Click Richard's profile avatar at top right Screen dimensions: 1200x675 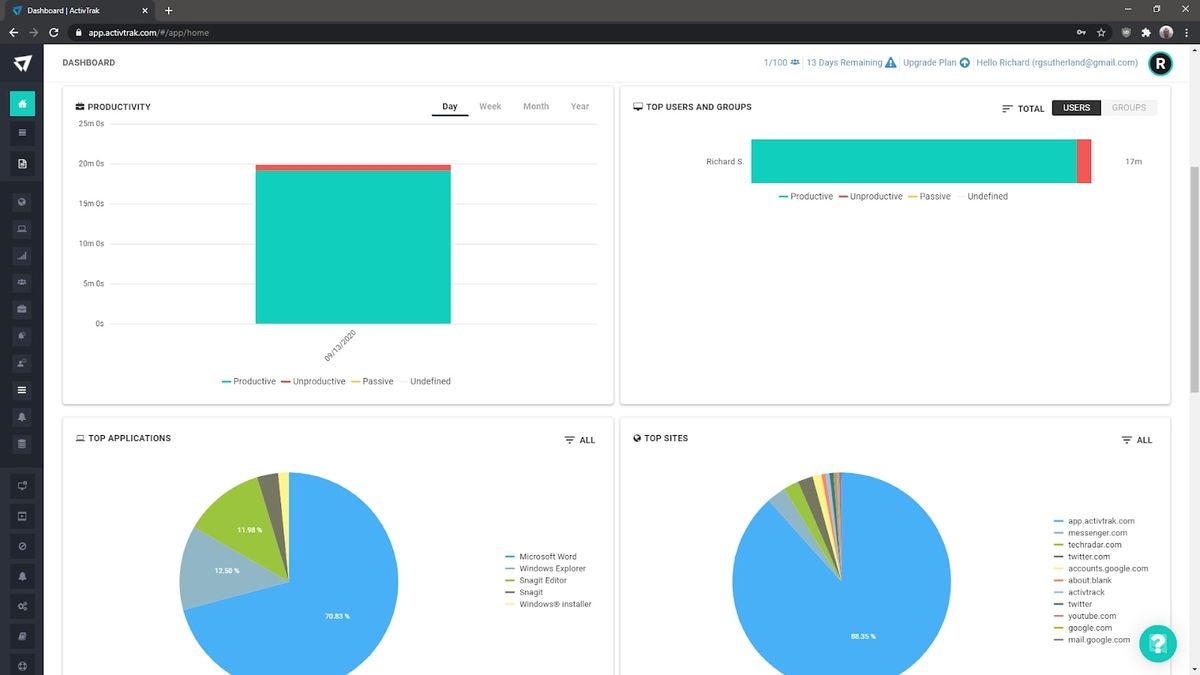(1159, 63)
